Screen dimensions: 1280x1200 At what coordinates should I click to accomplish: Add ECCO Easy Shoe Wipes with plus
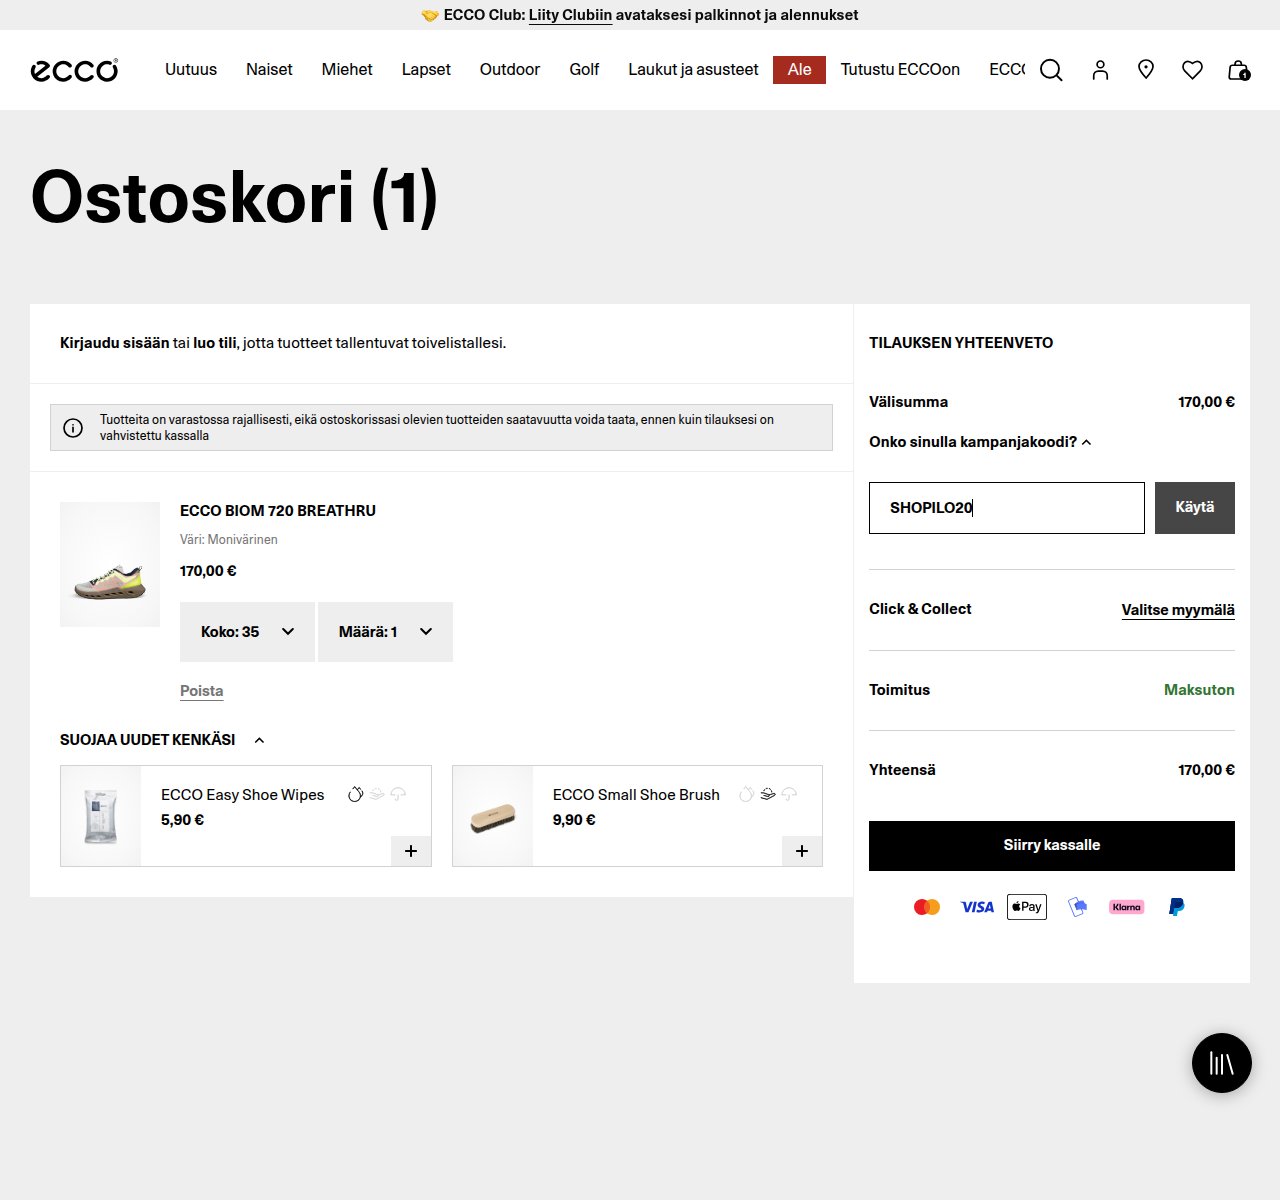click(411, 851)
